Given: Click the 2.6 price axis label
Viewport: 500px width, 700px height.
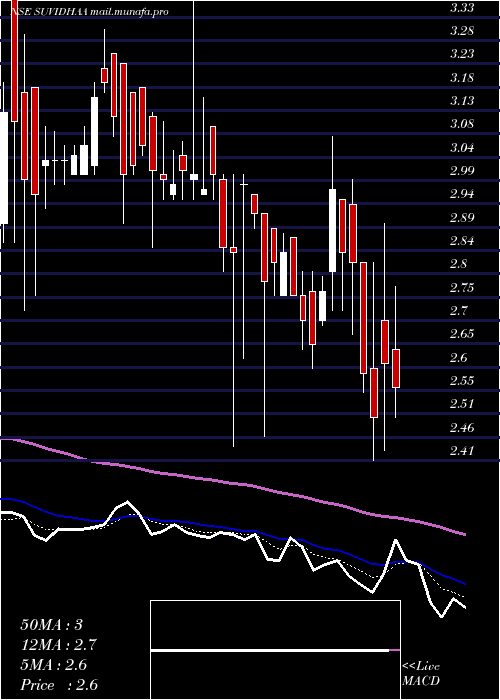Looking at the screenshot, I should (458, 357).
